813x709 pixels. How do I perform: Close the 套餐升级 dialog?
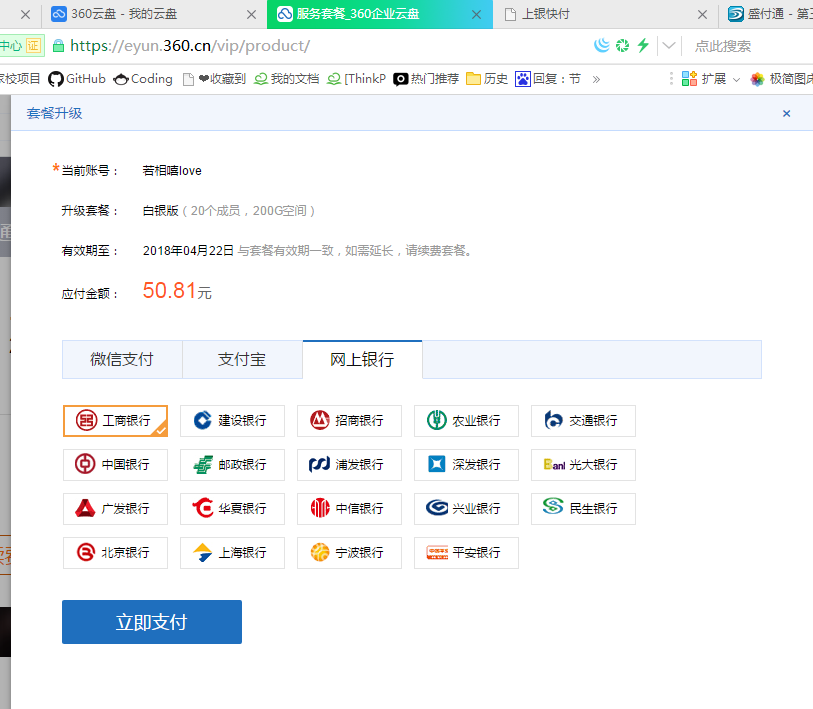pyautogui.click(x=787, y=113)
